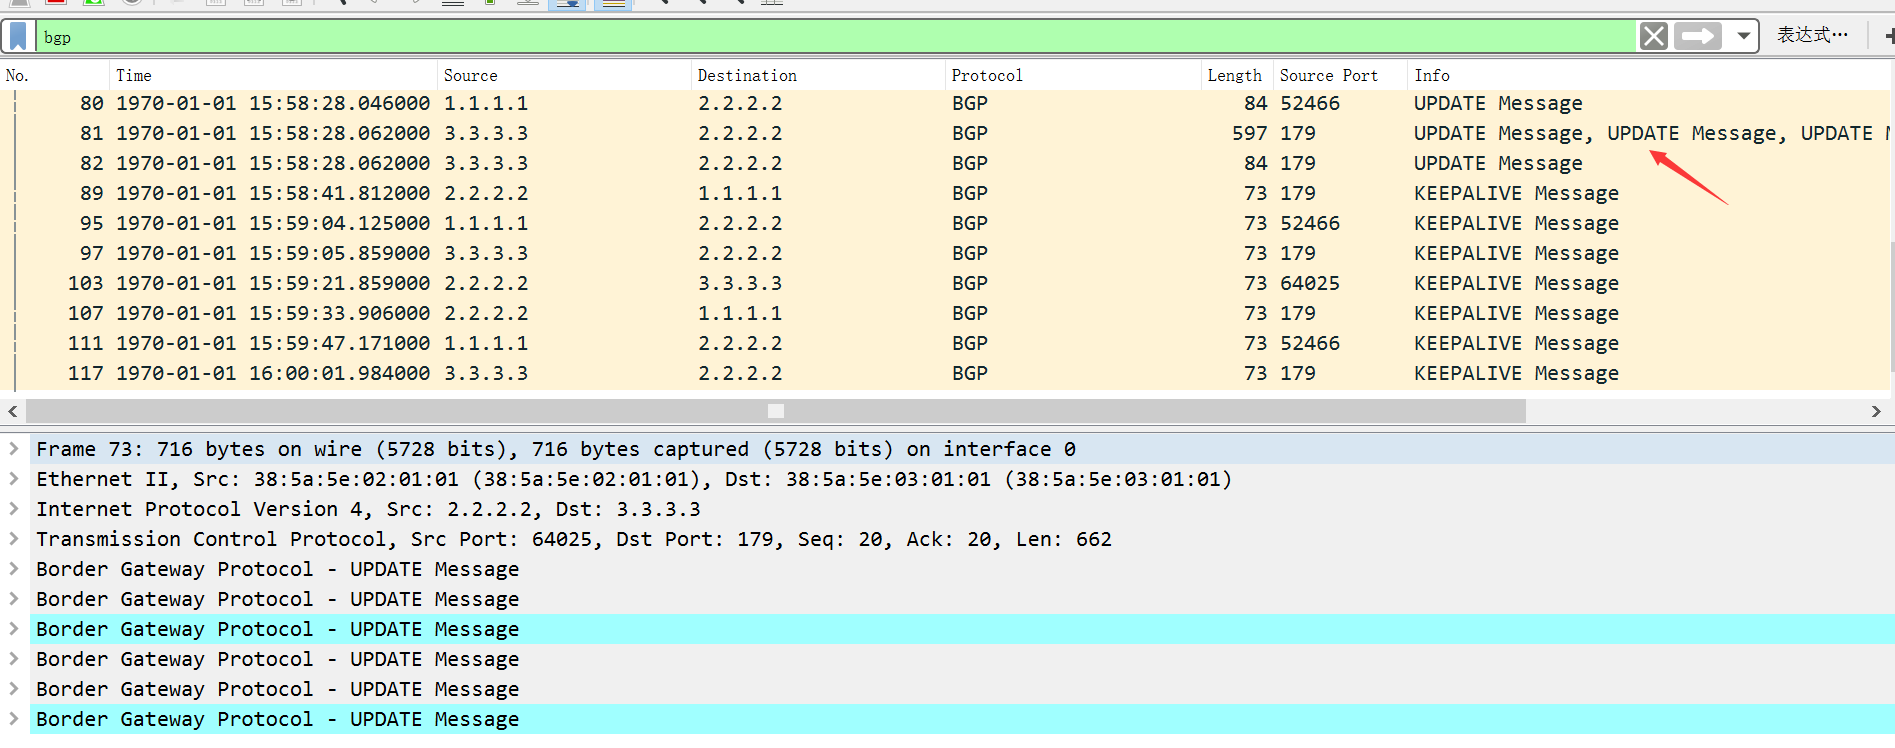Viewport: 1895px width, 748px height.
Task: Select packet 95 KEEPALIVE Message
Action: (945, 224)
